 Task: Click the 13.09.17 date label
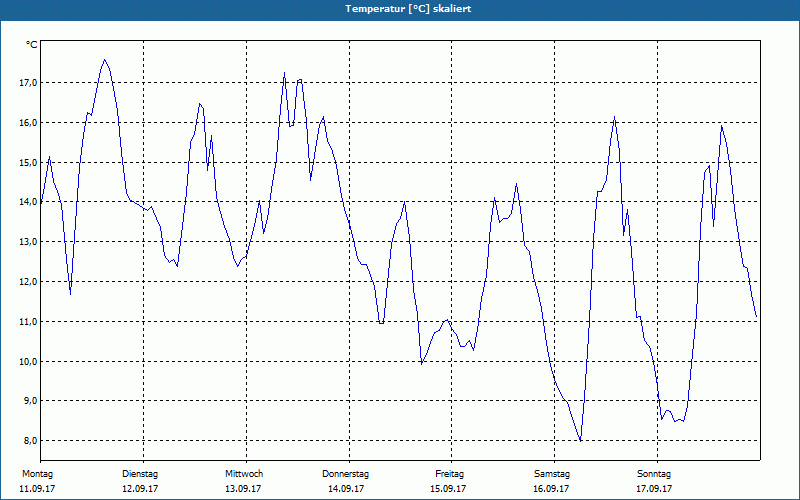click(243, 489)
